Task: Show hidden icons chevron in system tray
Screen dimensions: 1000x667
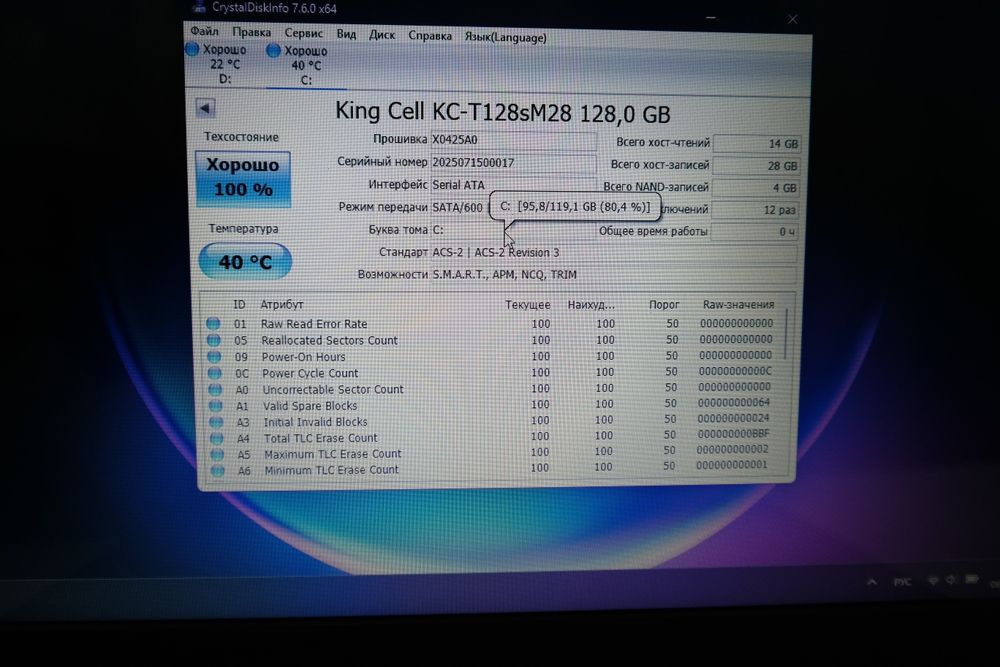Action: click(x=871, y=582)
